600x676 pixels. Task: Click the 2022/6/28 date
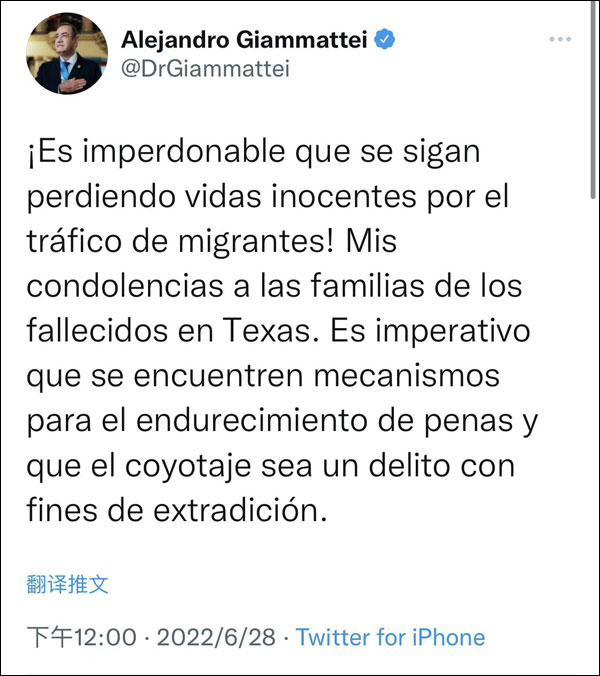coord(216,637)
